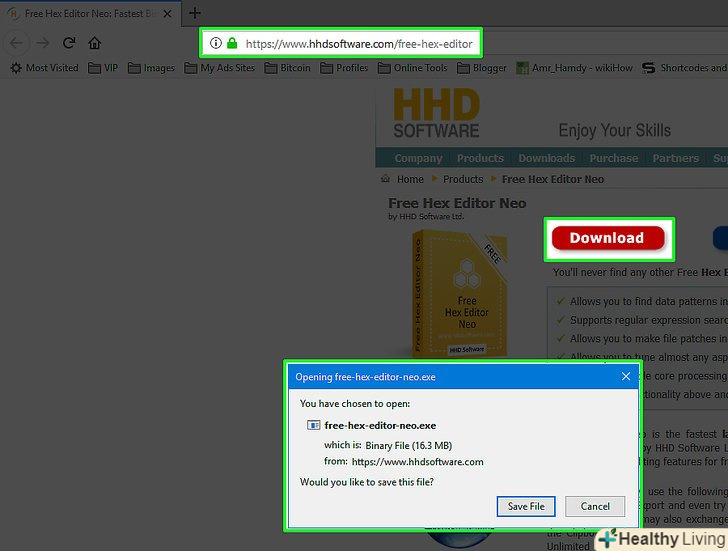
Task: Open the My Ads Sites bookmark folder
Action: pos(220,68)
